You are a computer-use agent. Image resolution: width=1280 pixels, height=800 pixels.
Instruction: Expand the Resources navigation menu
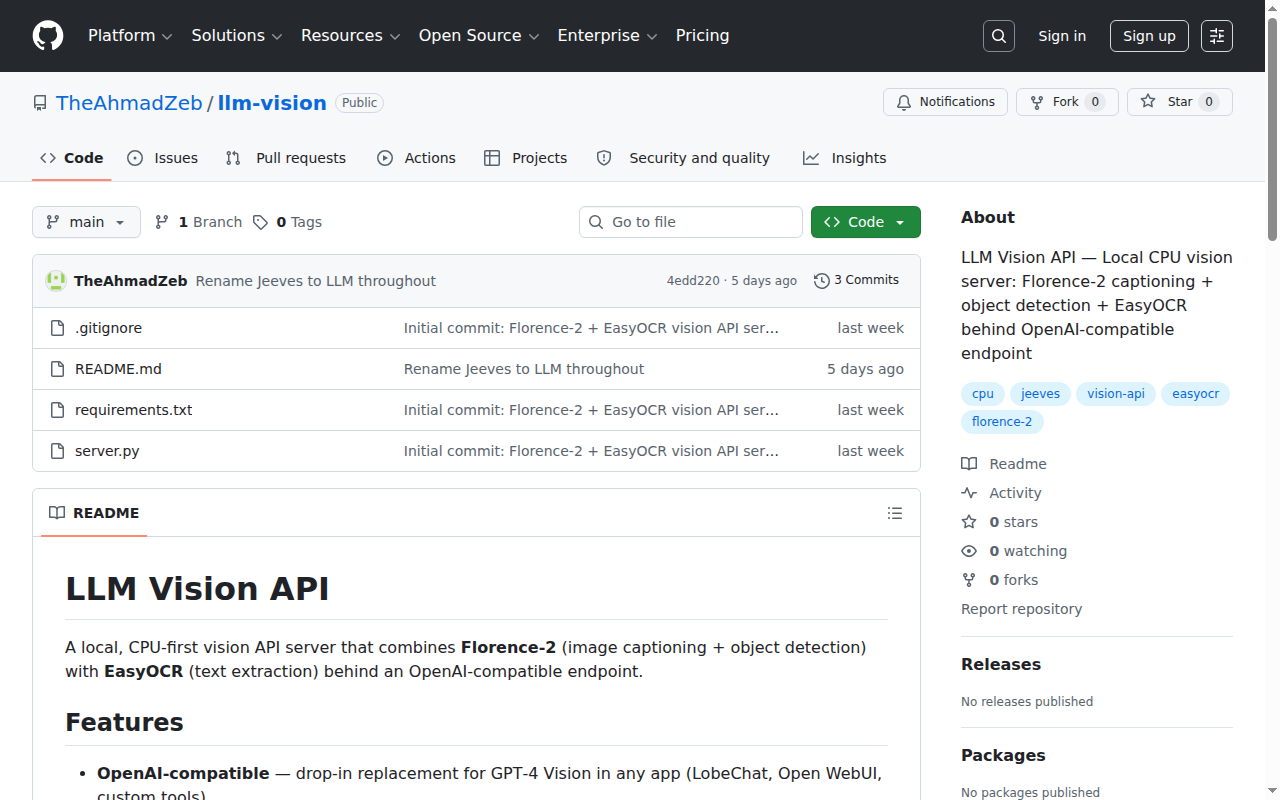click(x=351, y=36)
